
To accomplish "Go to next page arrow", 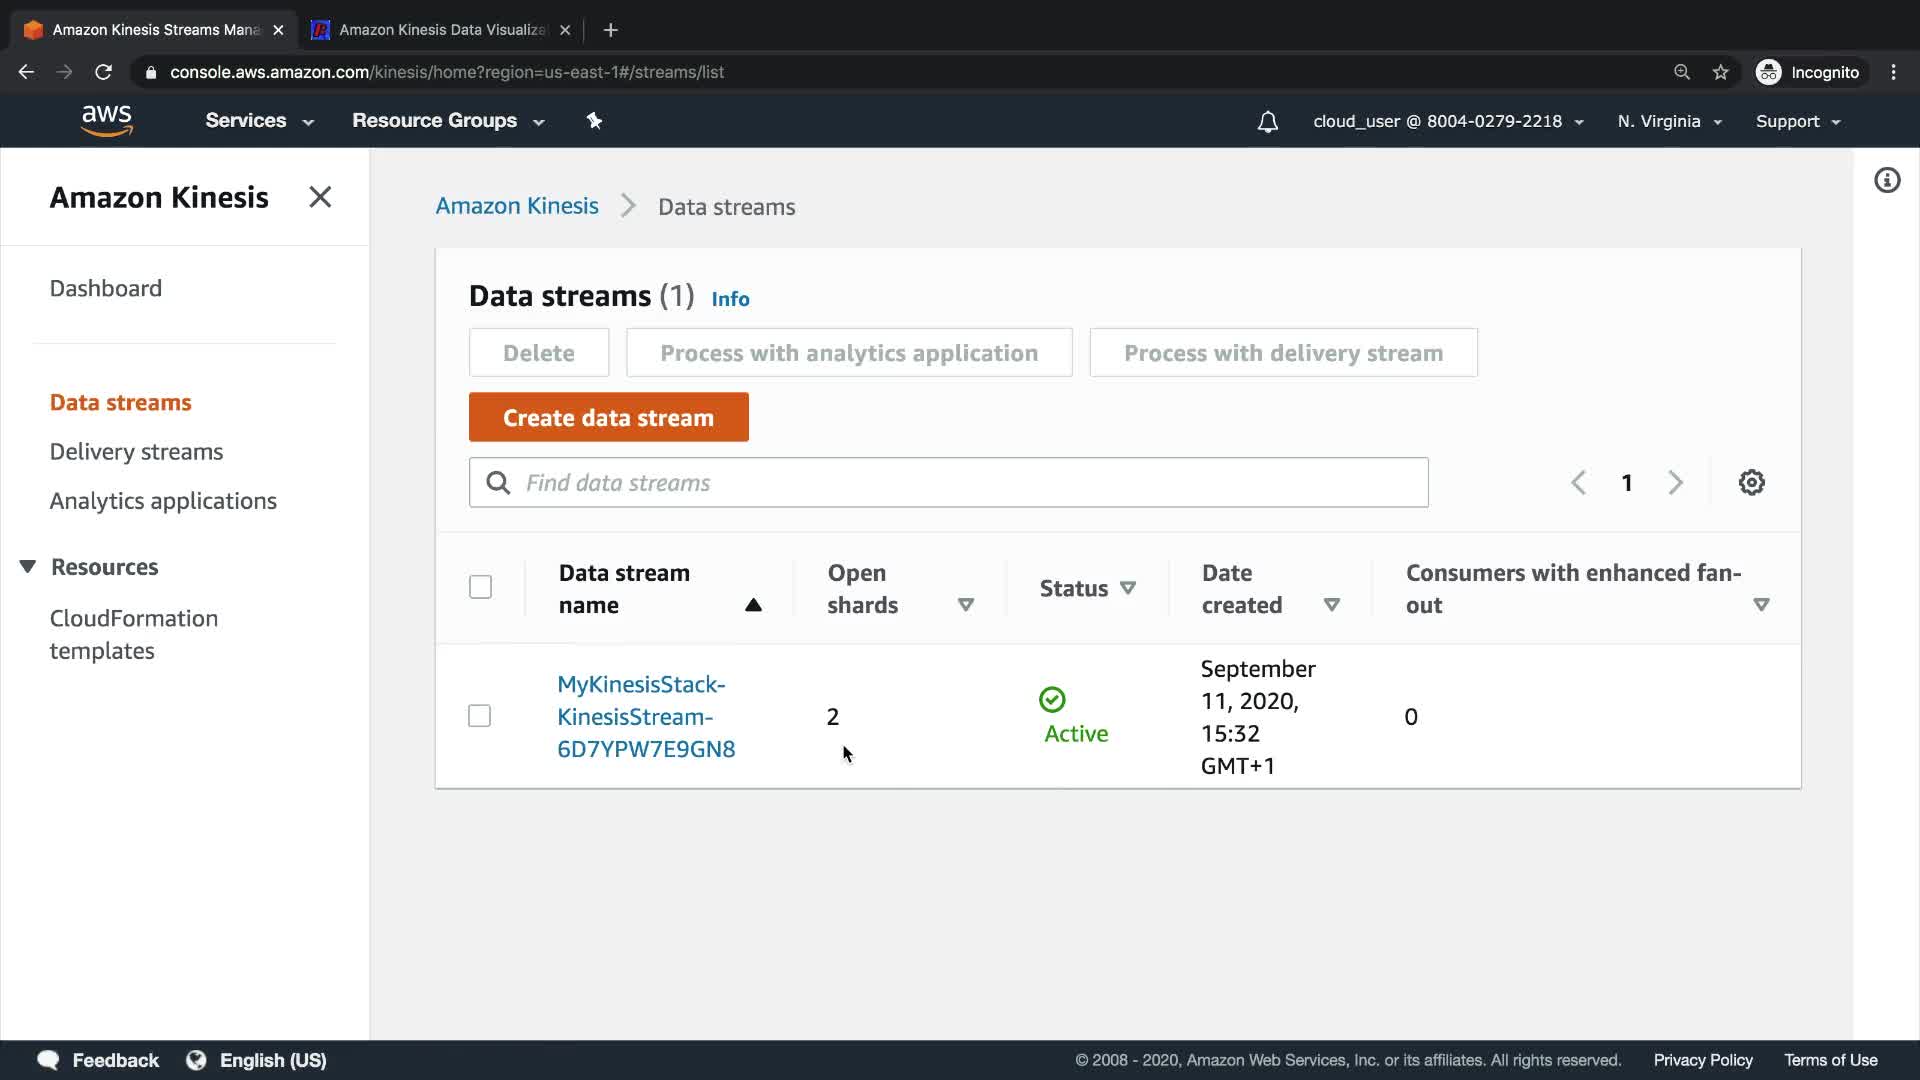I will [x=1675, y=483].
